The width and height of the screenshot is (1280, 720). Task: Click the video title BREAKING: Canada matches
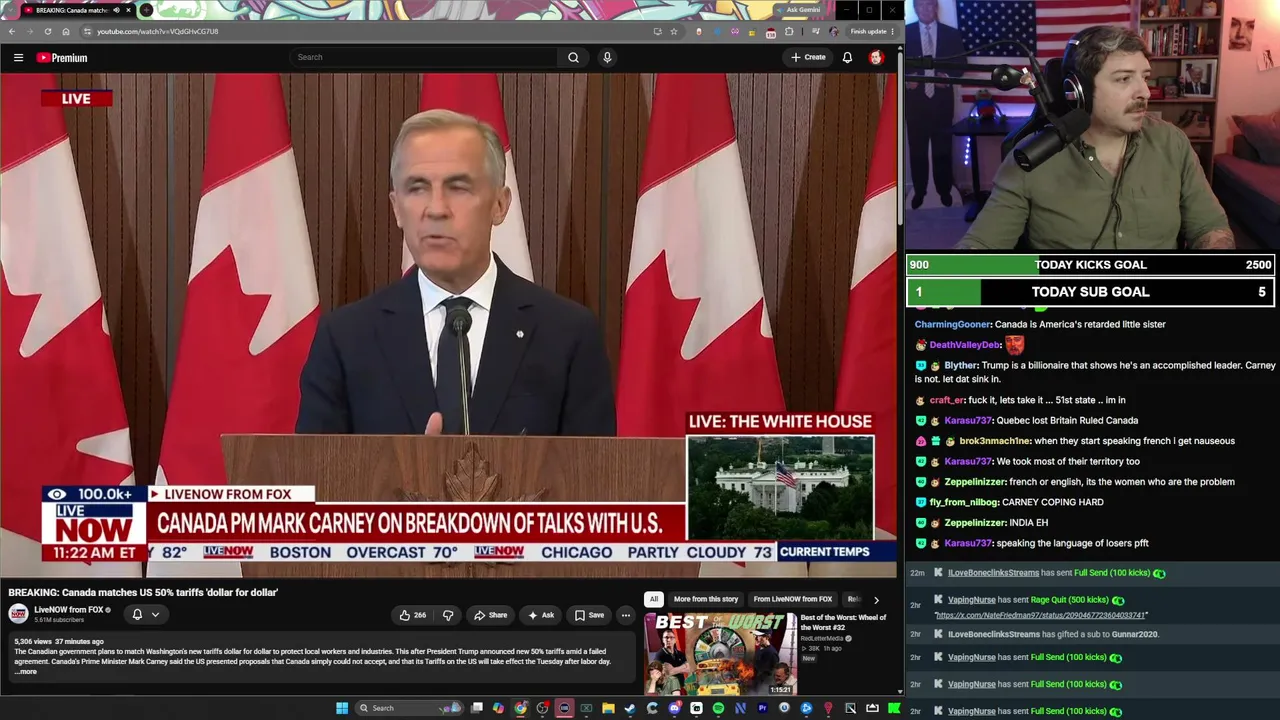pyautogui.click(x=143, y=592)
